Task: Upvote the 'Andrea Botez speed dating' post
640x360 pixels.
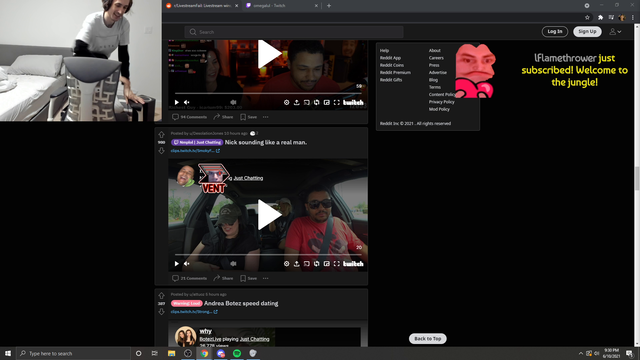Action: point(161,296)
